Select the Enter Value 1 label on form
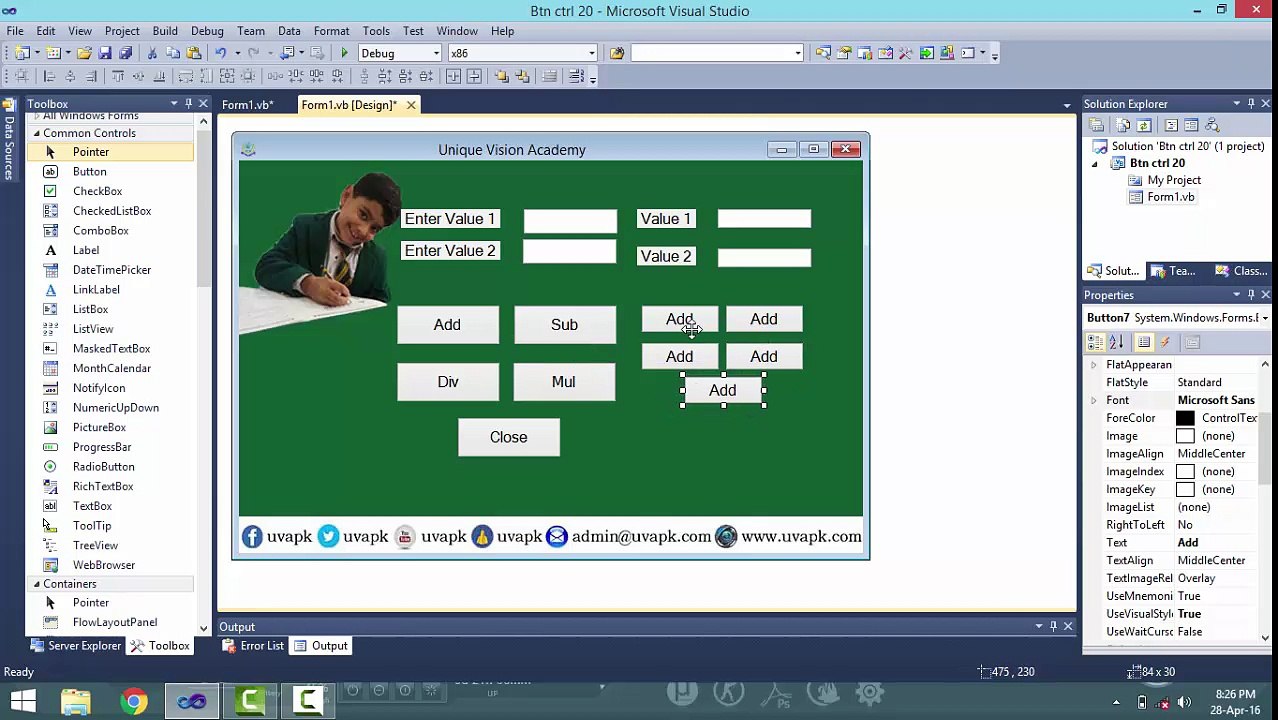 point(450,219)
